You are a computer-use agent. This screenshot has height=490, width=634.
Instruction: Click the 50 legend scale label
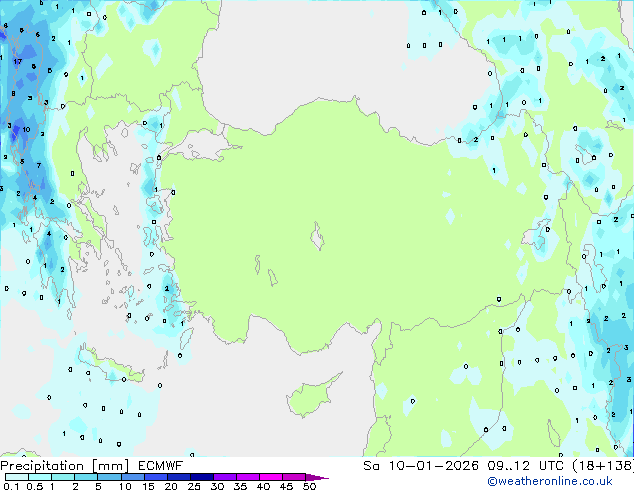pyautogui.click(x=310, y=487)
